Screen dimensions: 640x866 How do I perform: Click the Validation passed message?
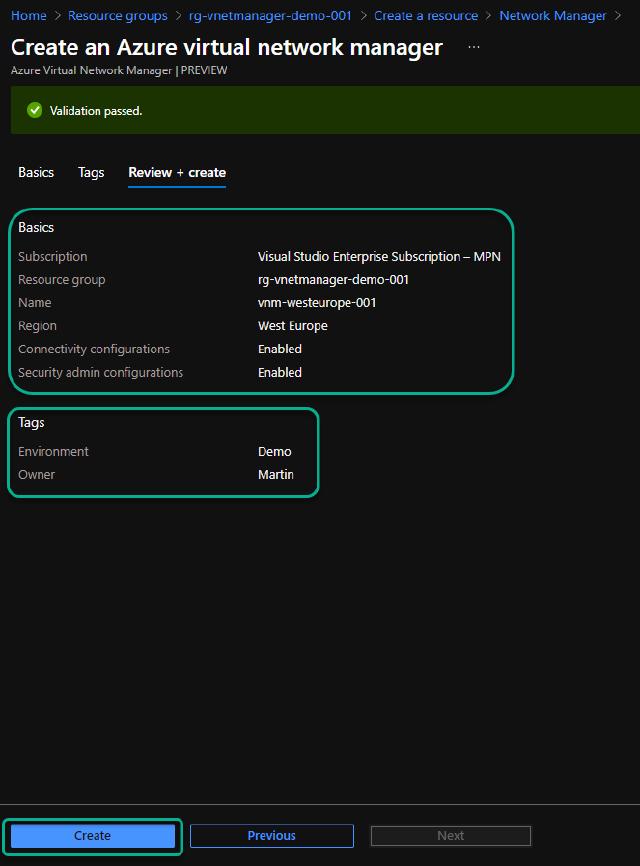pos(96,111)
